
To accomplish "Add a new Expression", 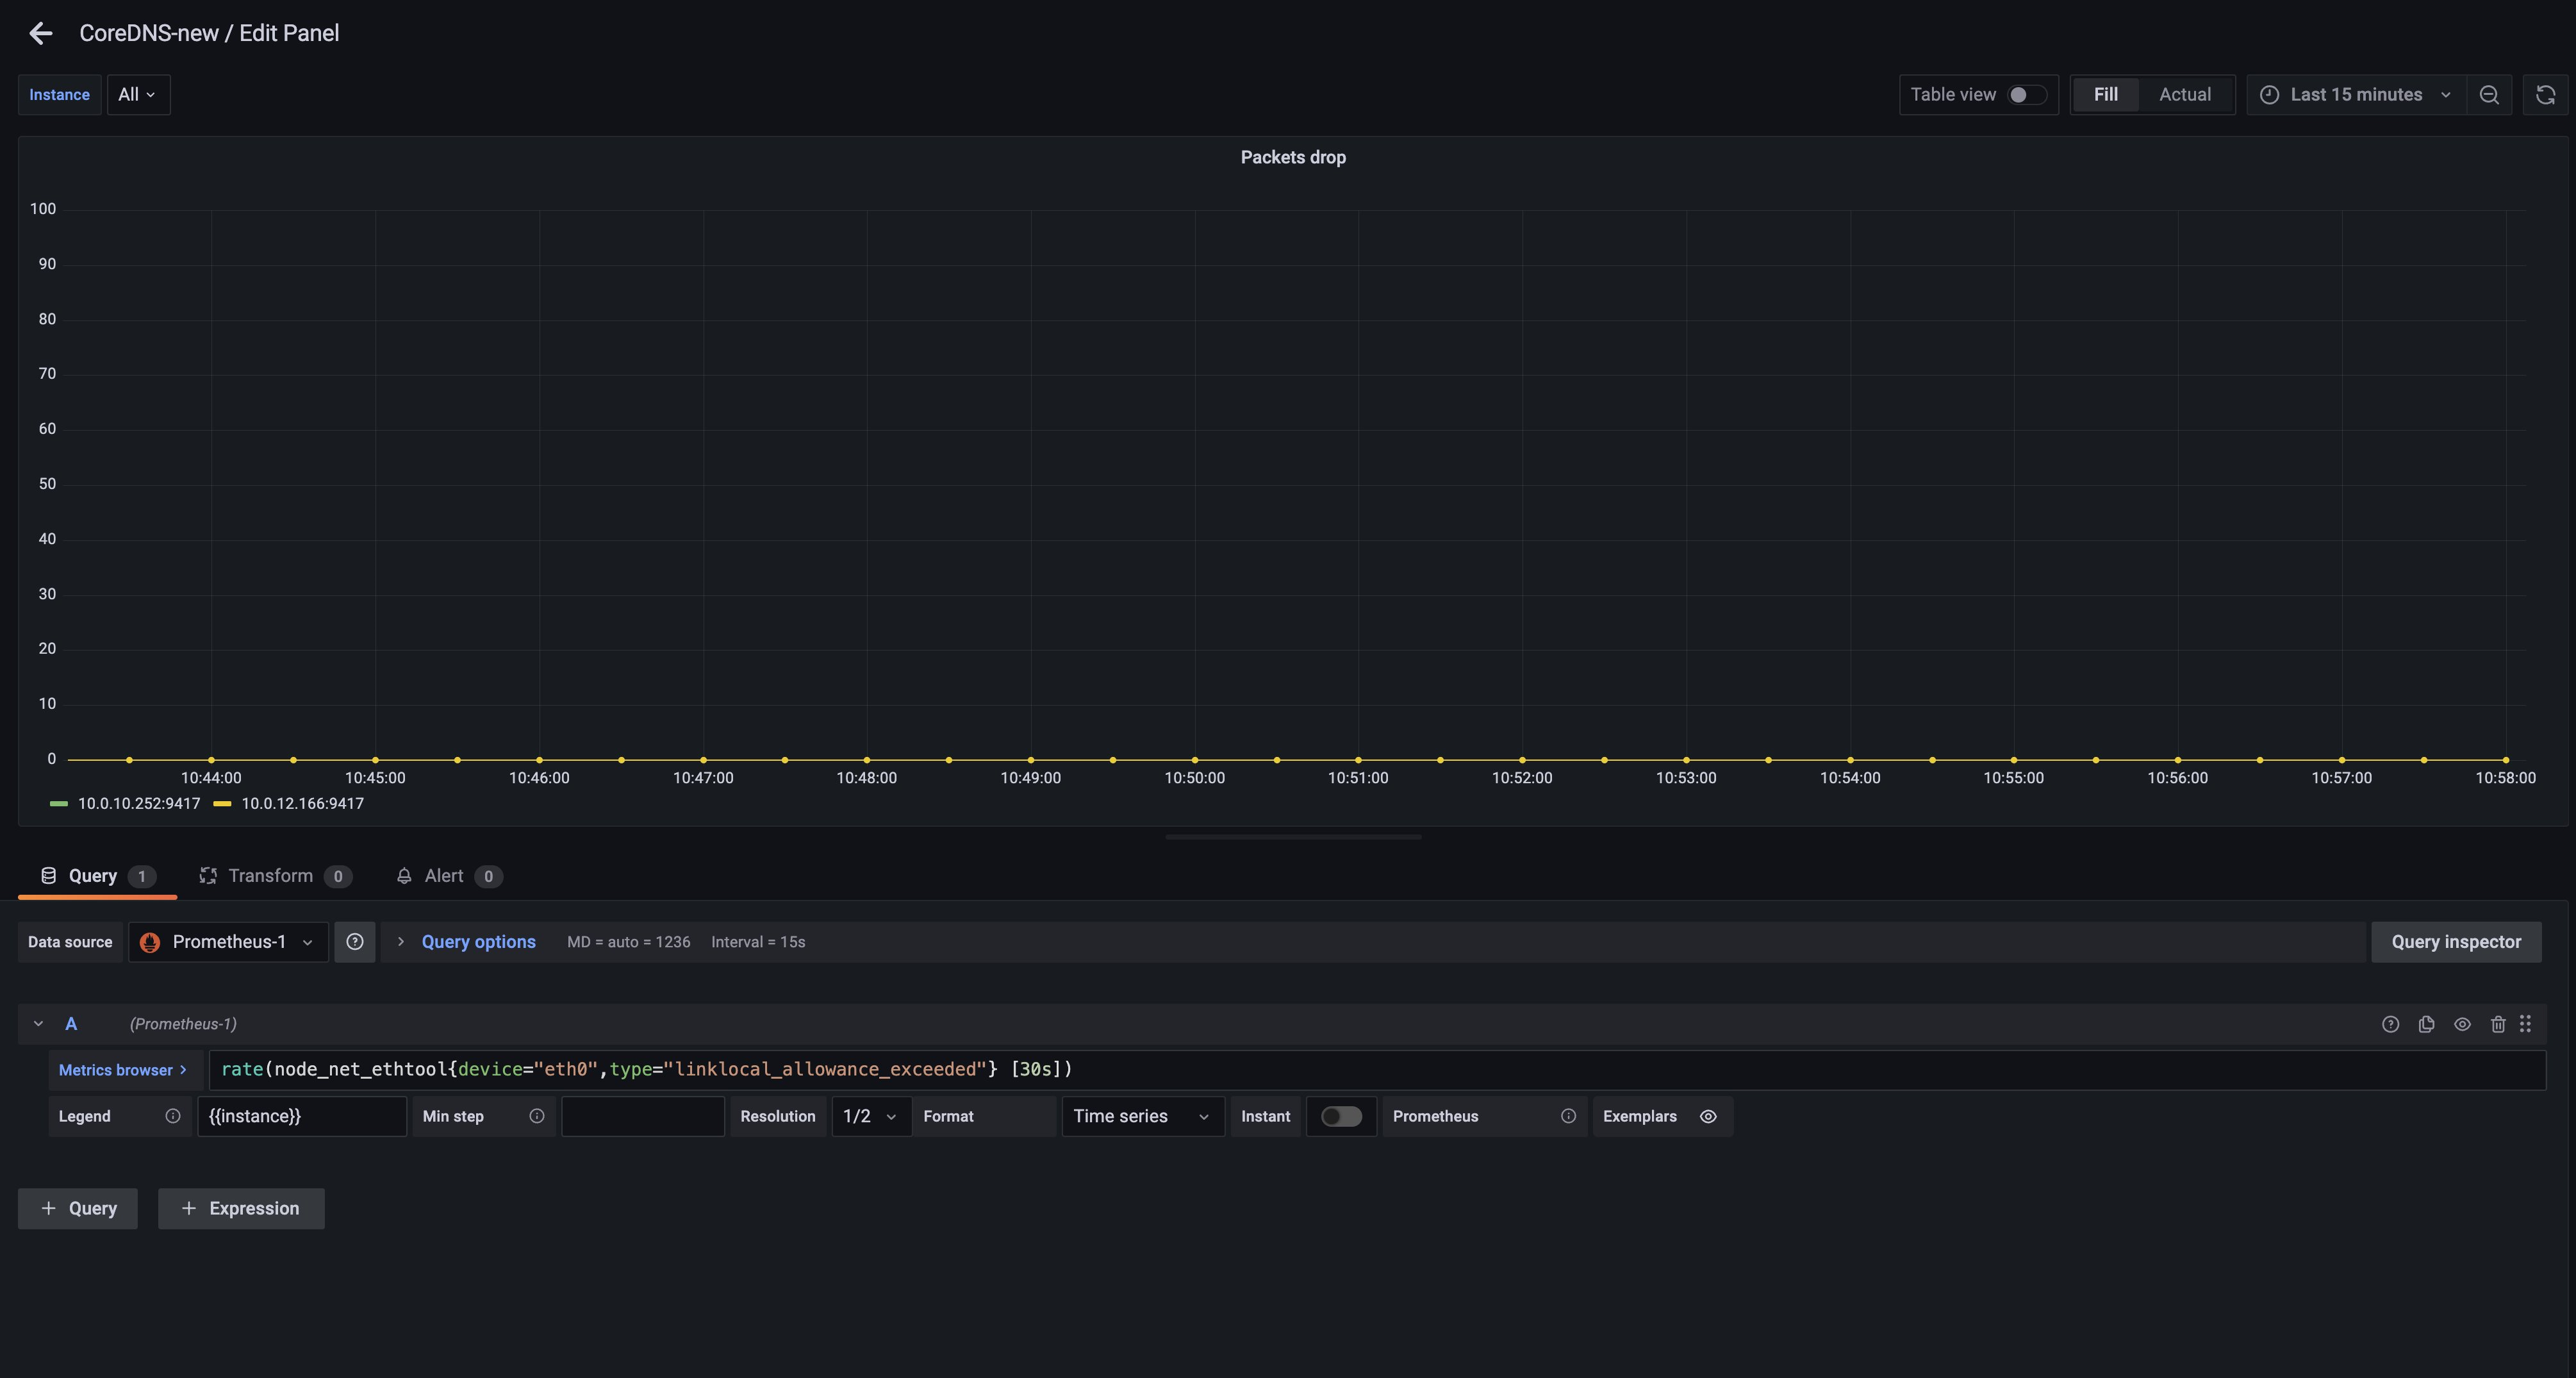I will pos(240,1208).
